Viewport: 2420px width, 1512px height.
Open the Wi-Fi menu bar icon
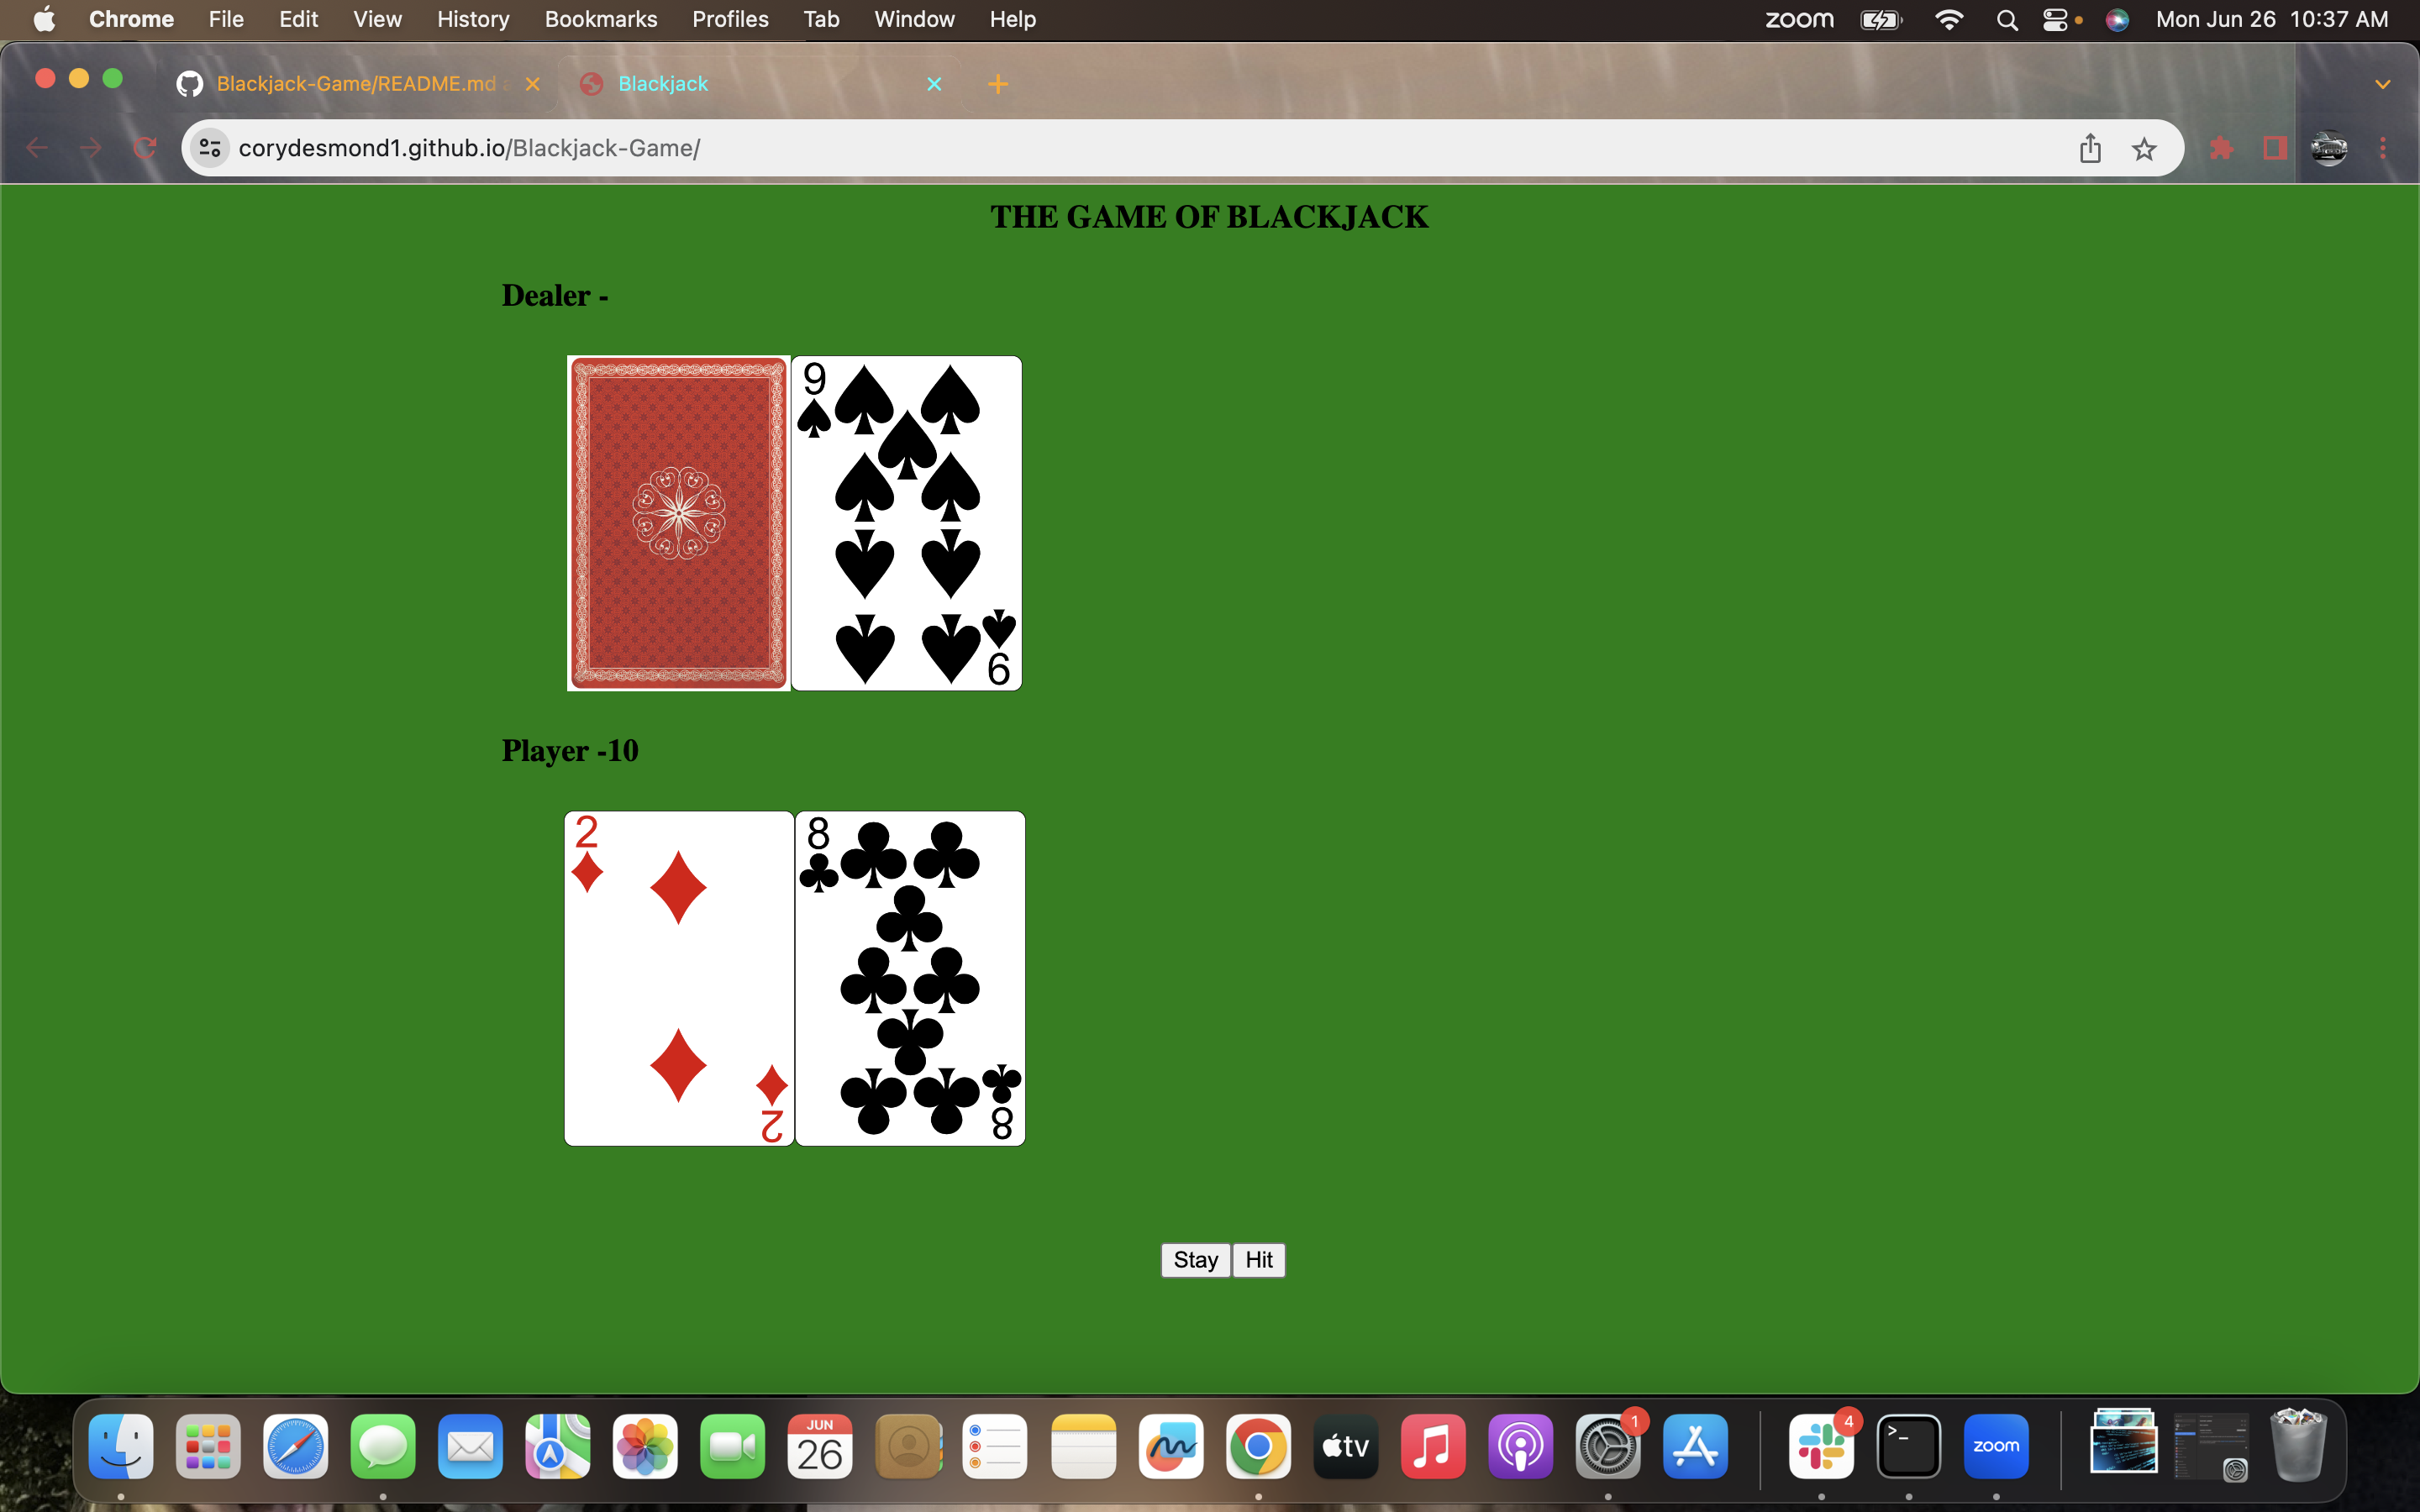(1948, 19)
